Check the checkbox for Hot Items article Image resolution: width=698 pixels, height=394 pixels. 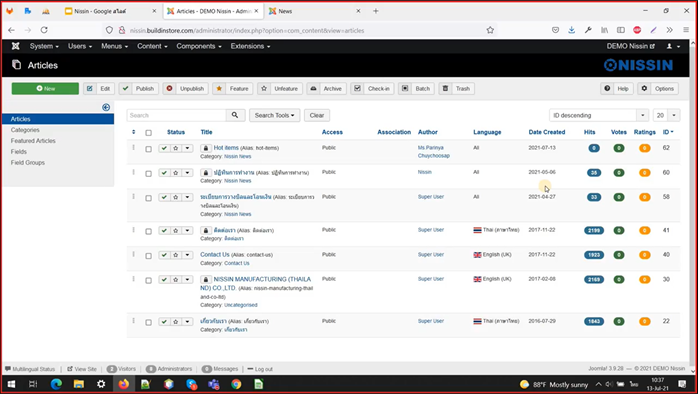tap(149, 149)
